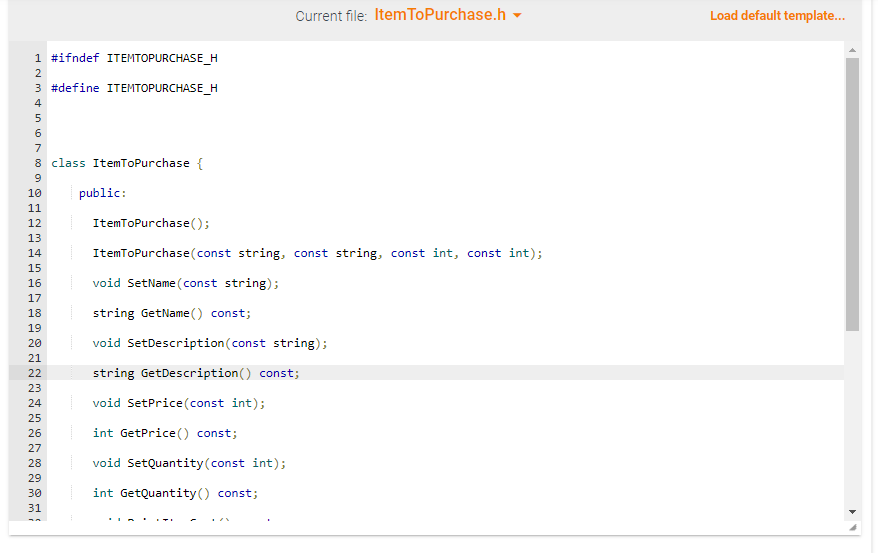Click the 'void SetQuantity(const int);' line

pos(189,463)
